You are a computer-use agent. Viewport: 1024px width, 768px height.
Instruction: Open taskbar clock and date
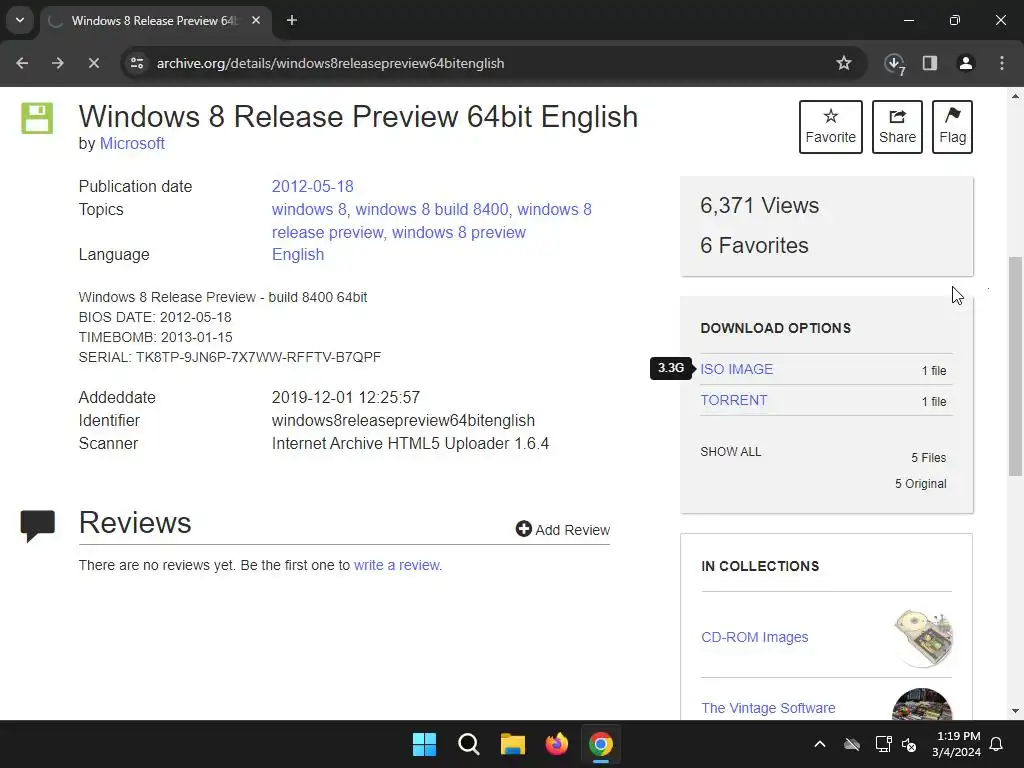[x=957, y=744]
